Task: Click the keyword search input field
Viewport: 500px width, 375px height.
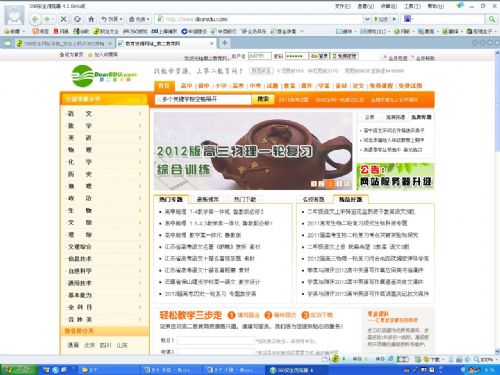Action: [x=203, y=99]
